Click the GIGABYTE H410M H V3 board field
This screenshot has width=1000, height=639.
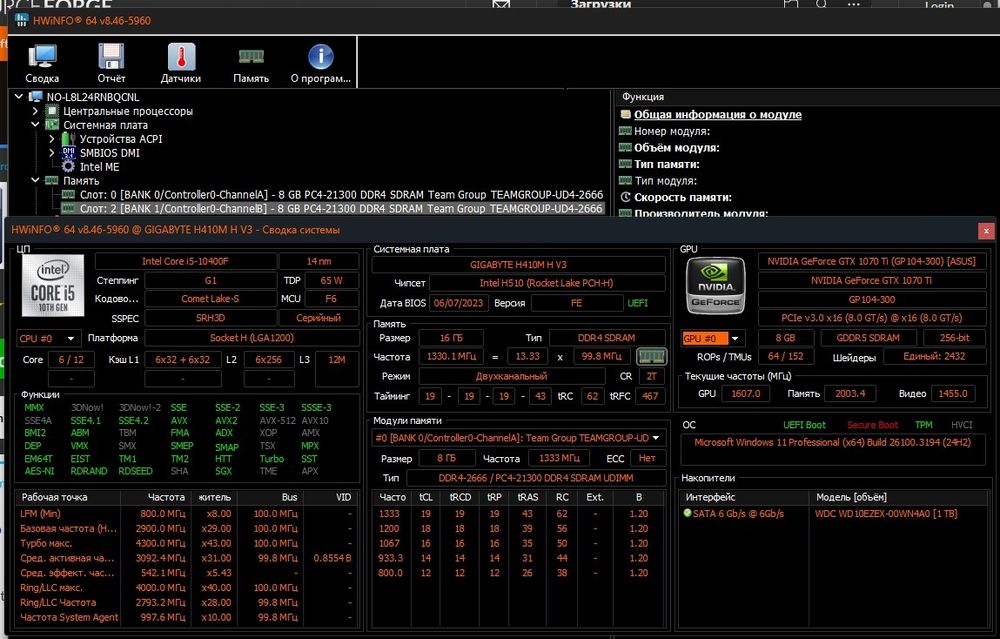point(518,264)
